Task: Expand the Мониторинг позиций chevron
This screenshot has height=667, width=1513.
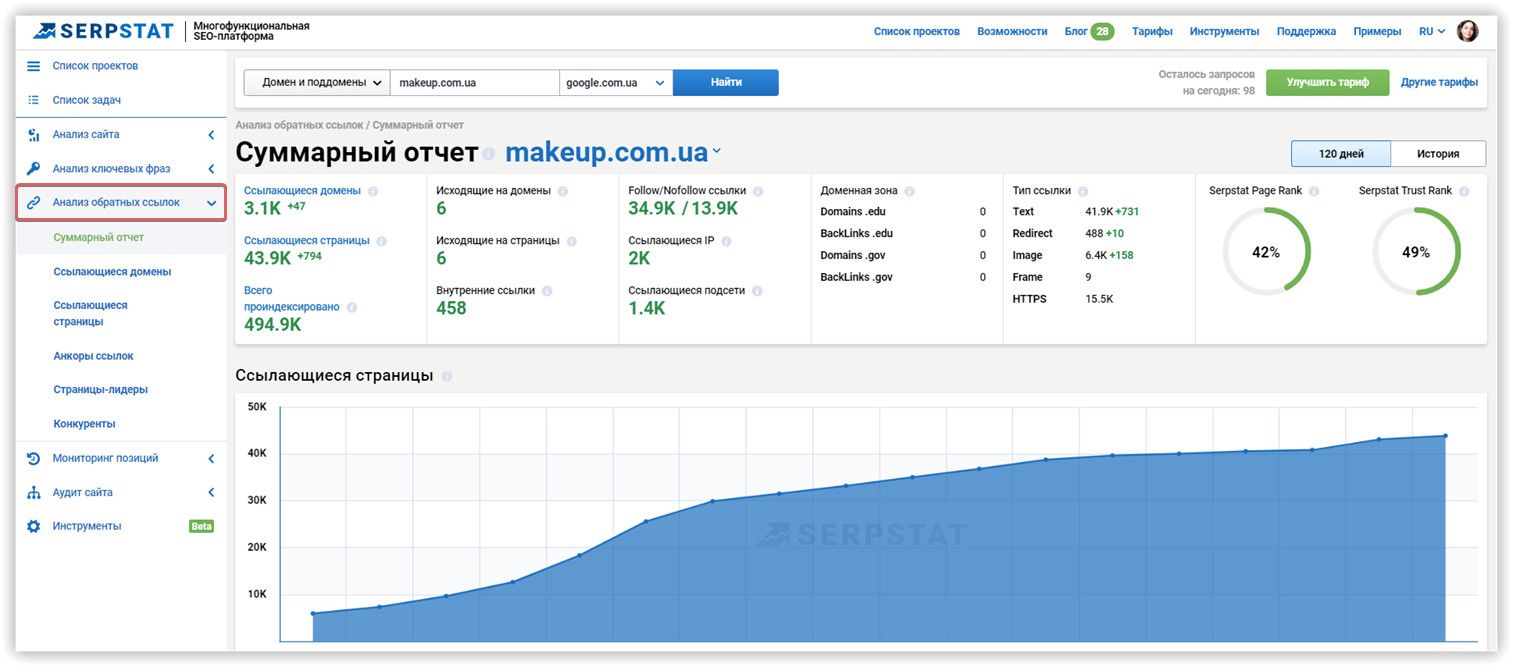Action: tap(211, 458)
